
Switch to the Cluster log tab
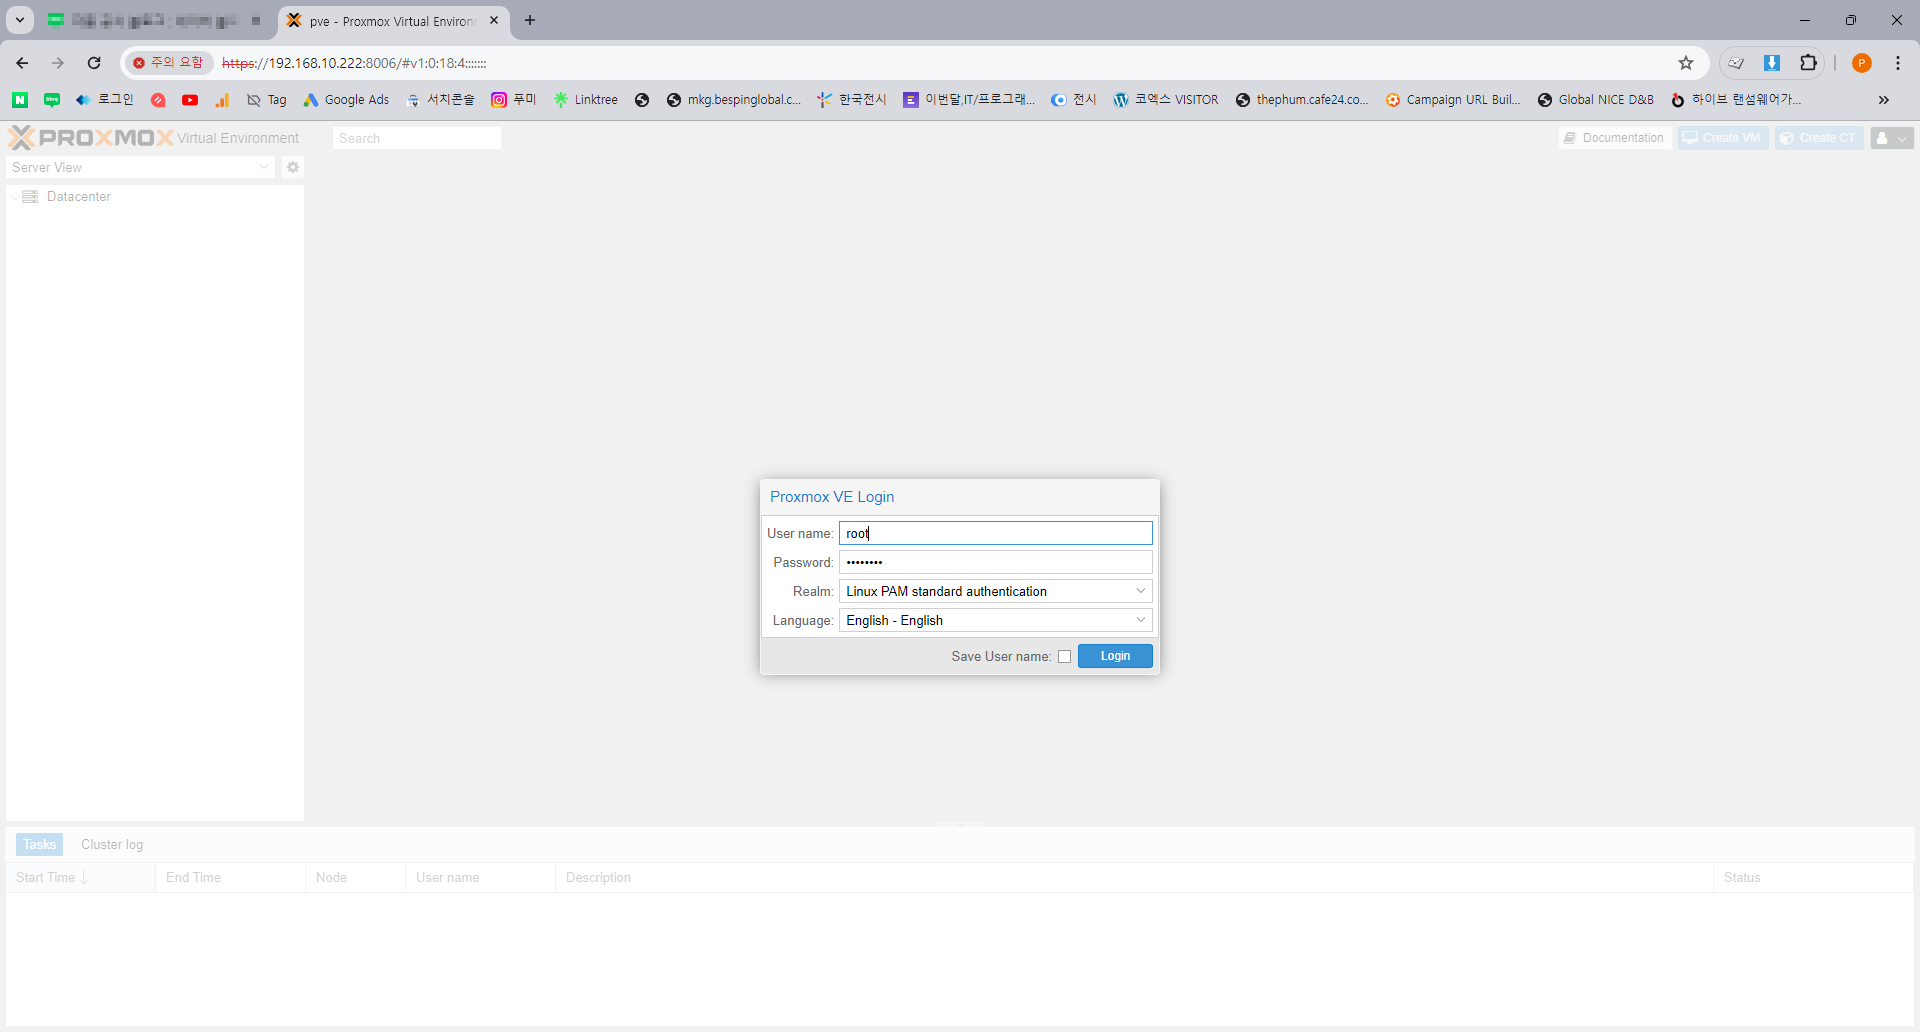(112, 845)
